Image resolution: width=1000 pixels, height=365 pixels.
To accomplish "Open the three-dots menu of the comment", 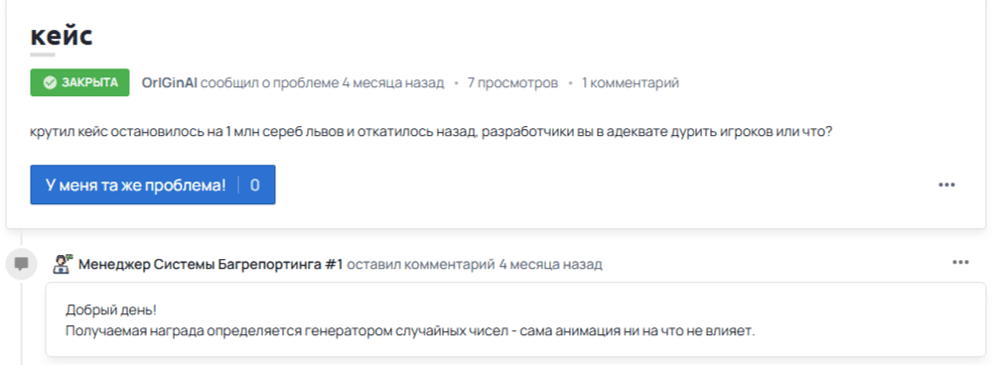I will point(960,262).
